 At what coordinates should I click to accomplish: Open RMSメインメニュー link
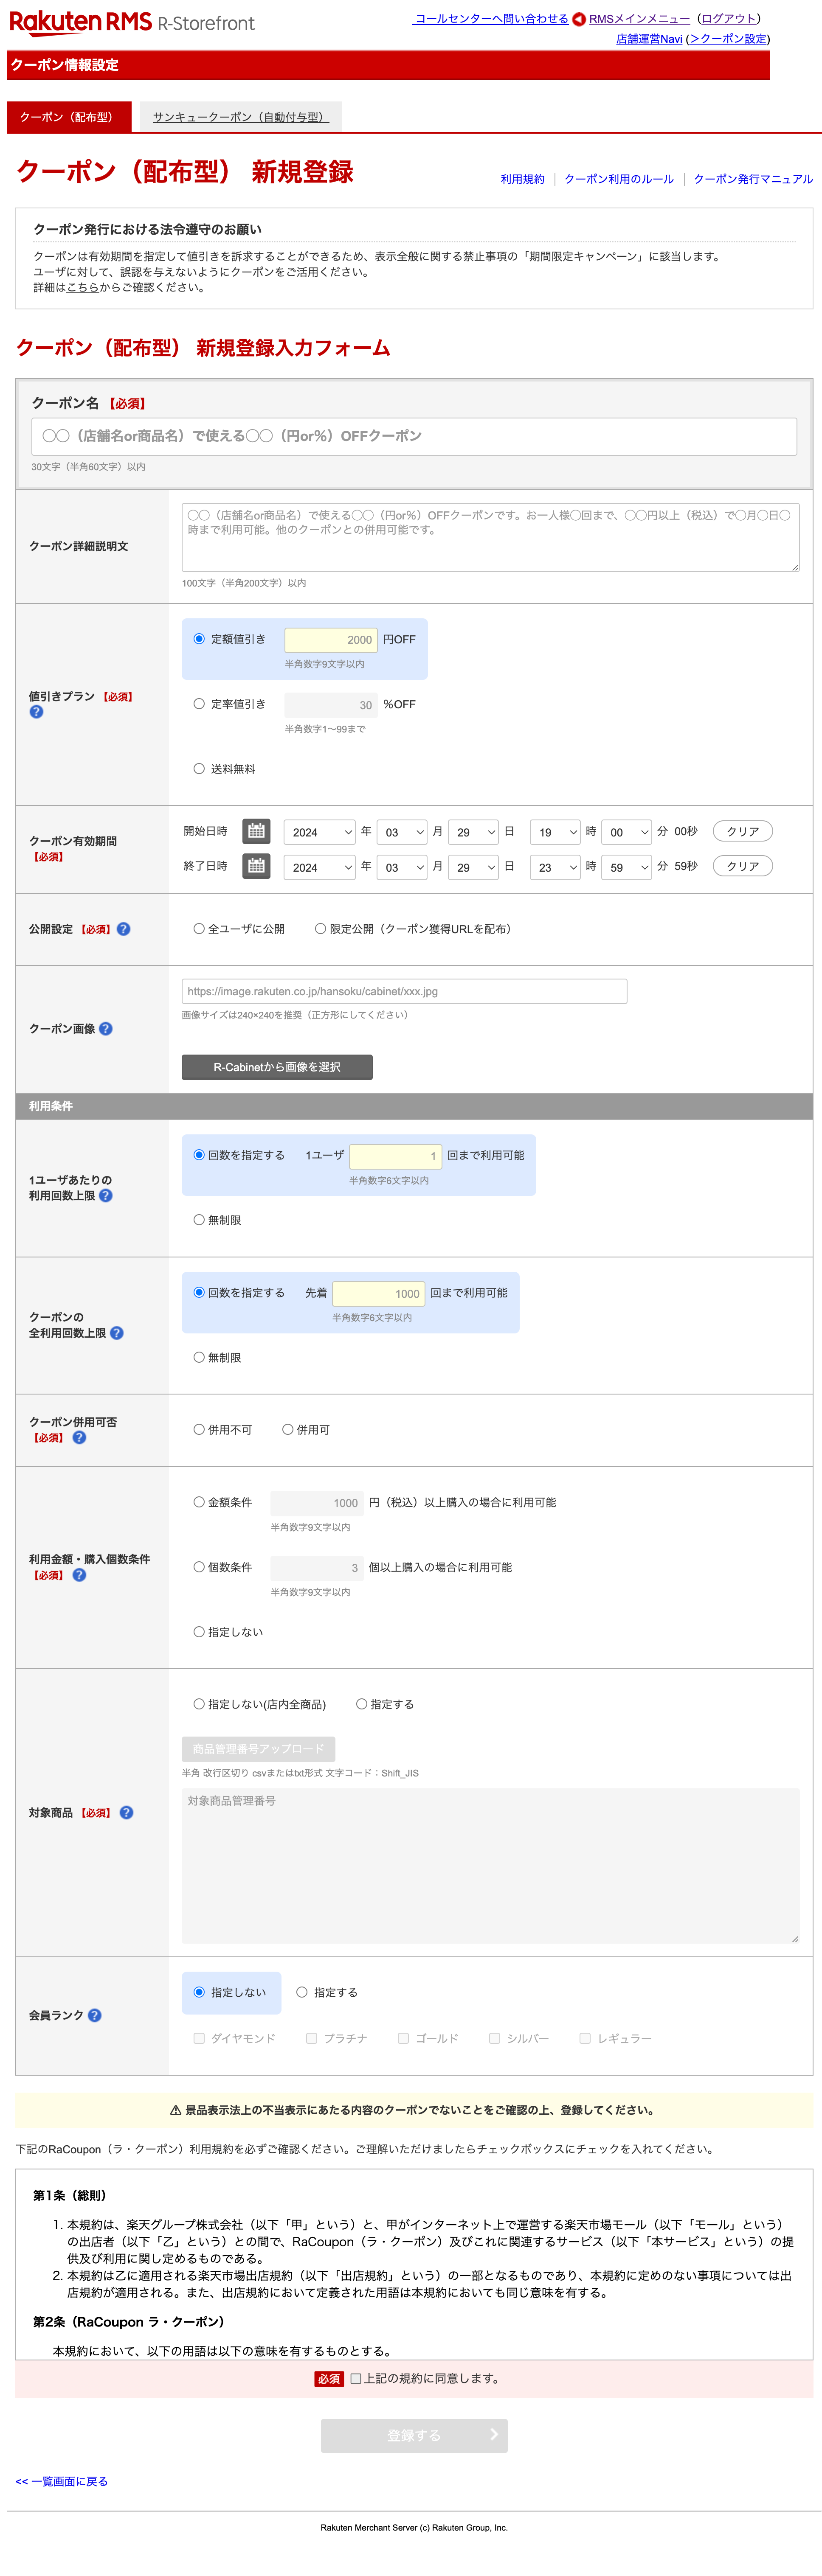[639, 19]
